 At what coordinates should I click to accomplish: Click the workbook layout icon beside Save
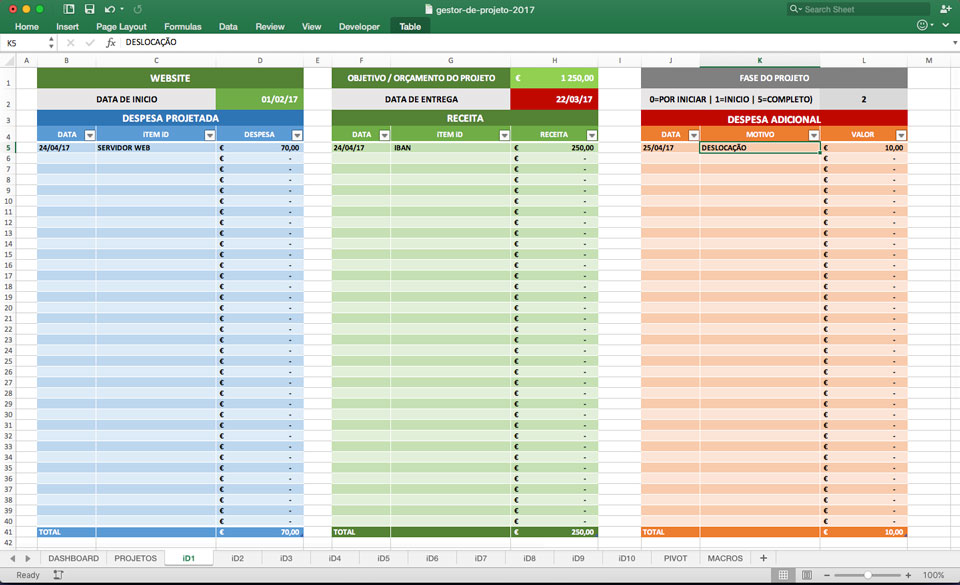(69, 9)
